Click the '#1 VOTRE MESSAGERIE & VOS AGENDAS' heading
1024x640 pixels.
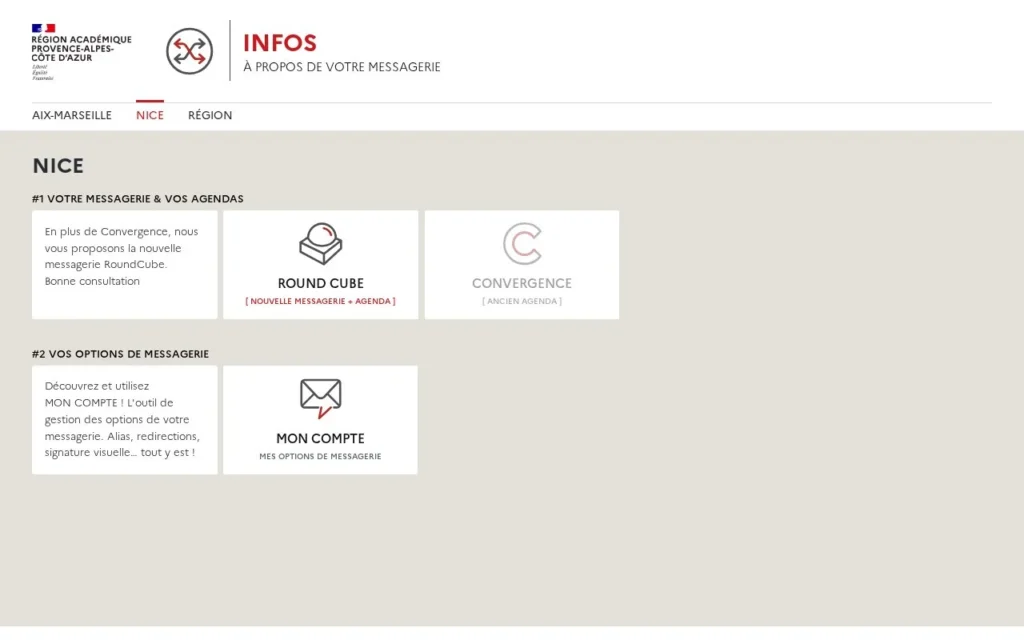point(138,199)
